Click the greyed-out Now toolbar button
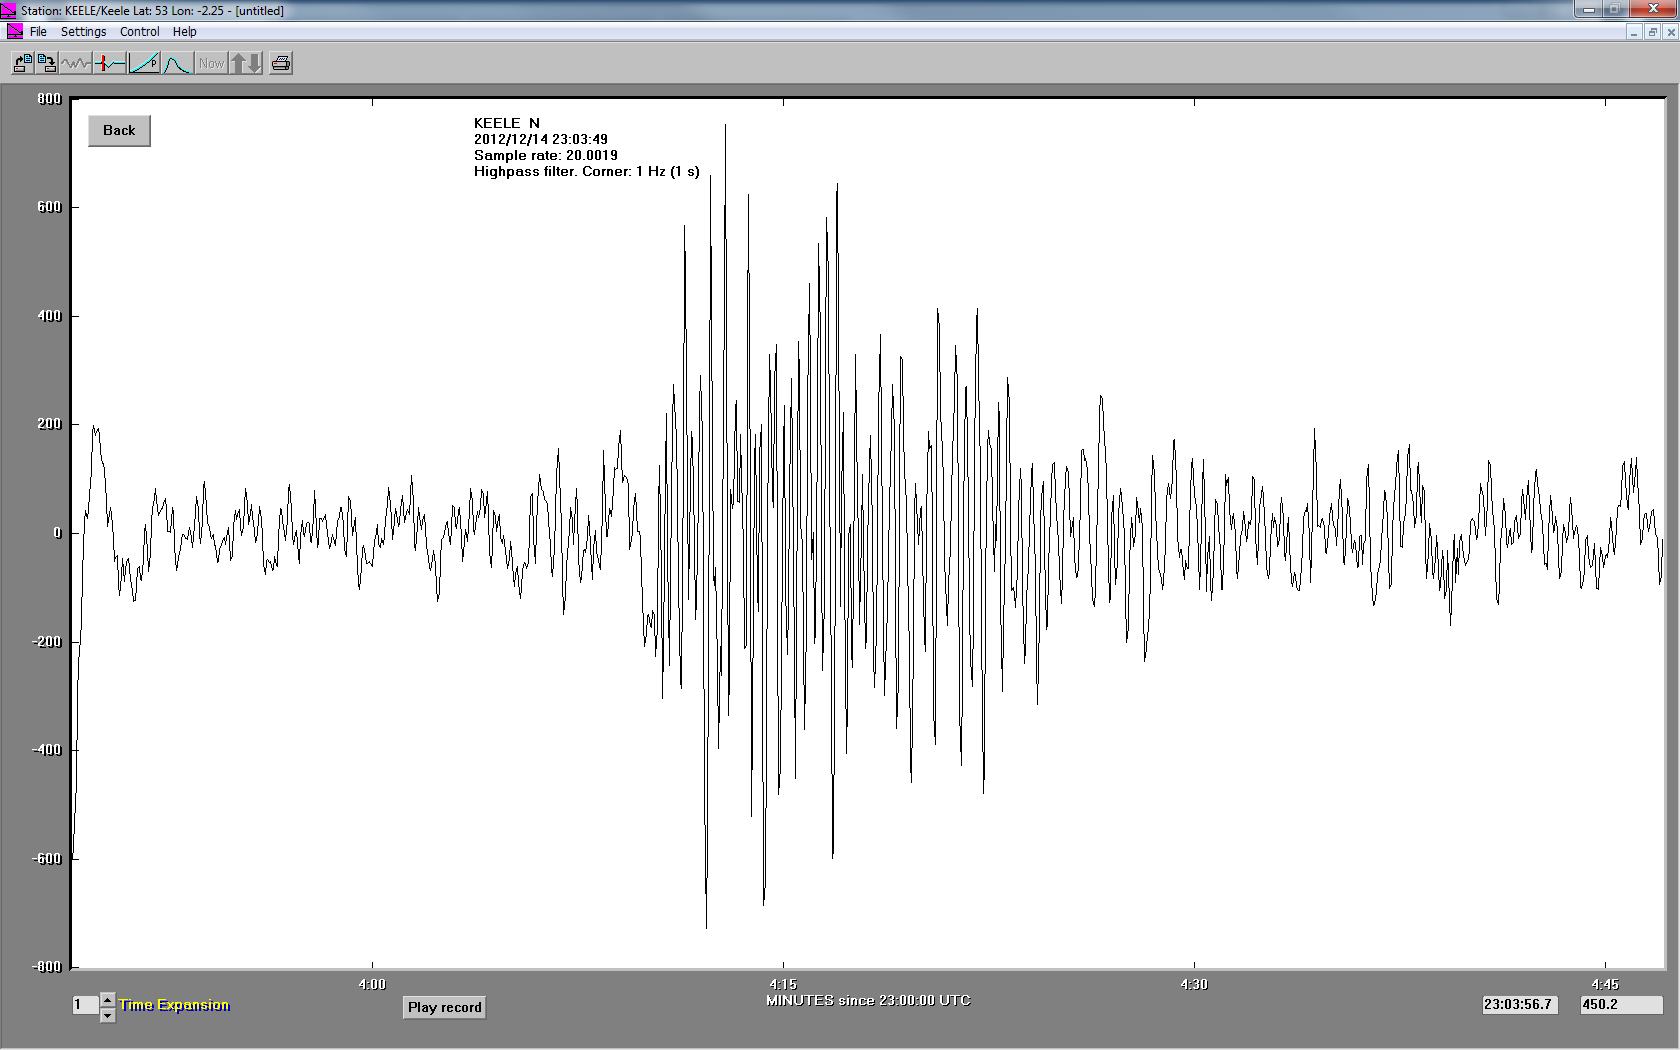1680x1050 pixels. pos(211,64)
